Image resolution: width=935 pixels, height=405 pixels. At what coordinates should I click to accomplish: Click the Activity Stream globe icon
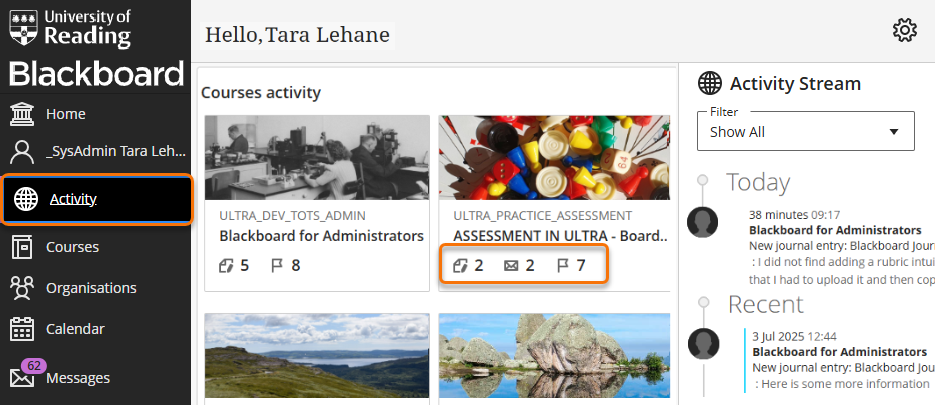click(x=710, y=83)
